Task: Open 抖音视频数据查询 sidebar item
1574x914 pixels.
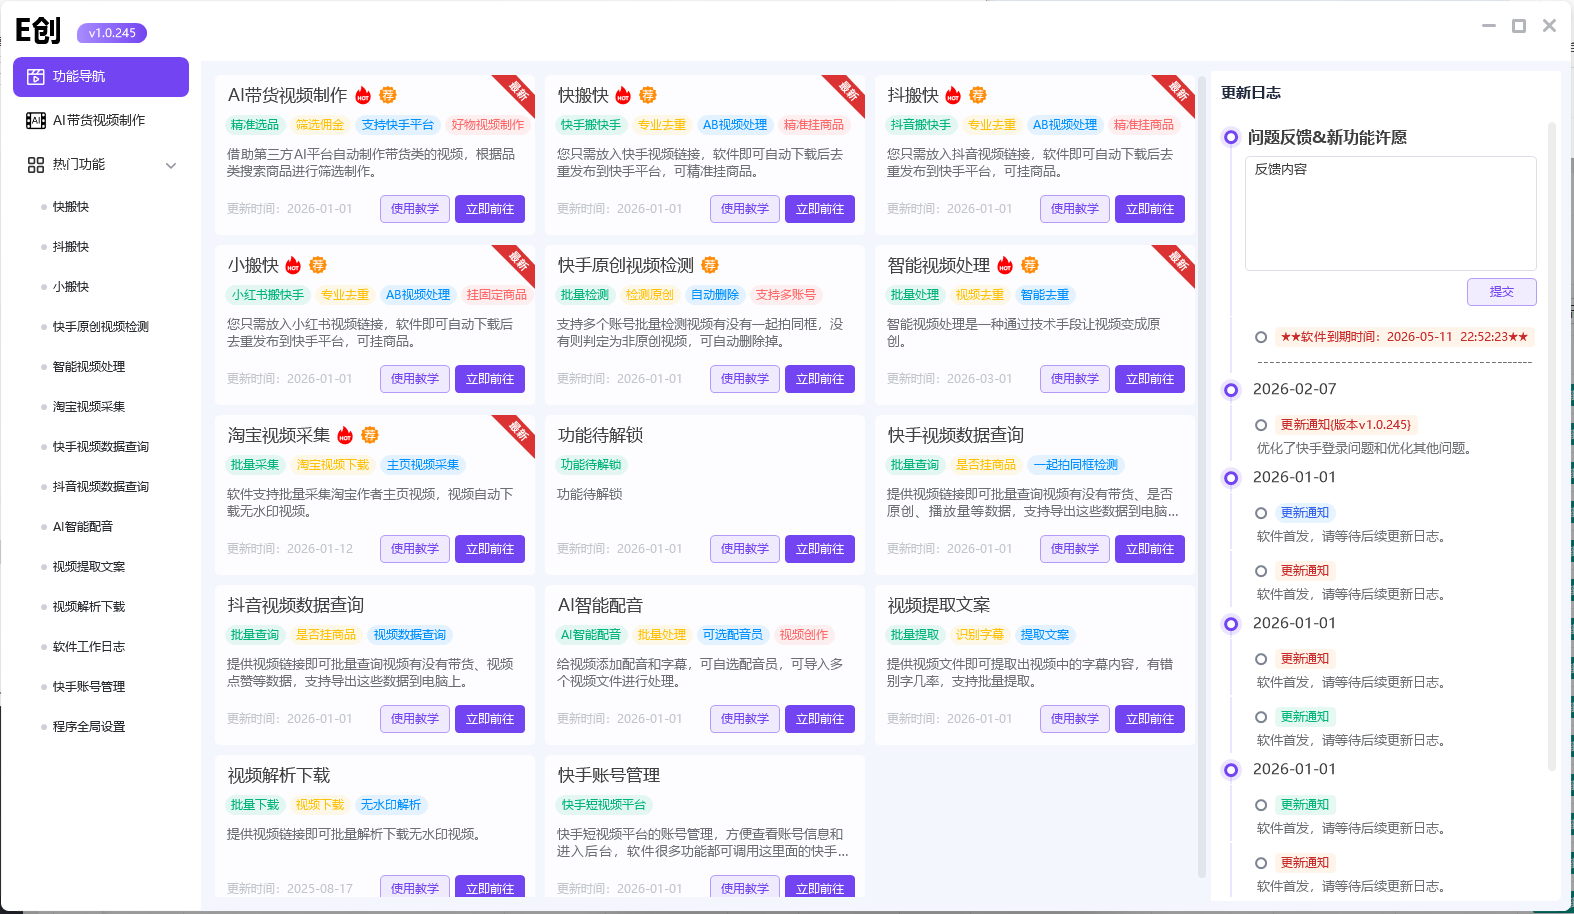Action: pos(101,487)
